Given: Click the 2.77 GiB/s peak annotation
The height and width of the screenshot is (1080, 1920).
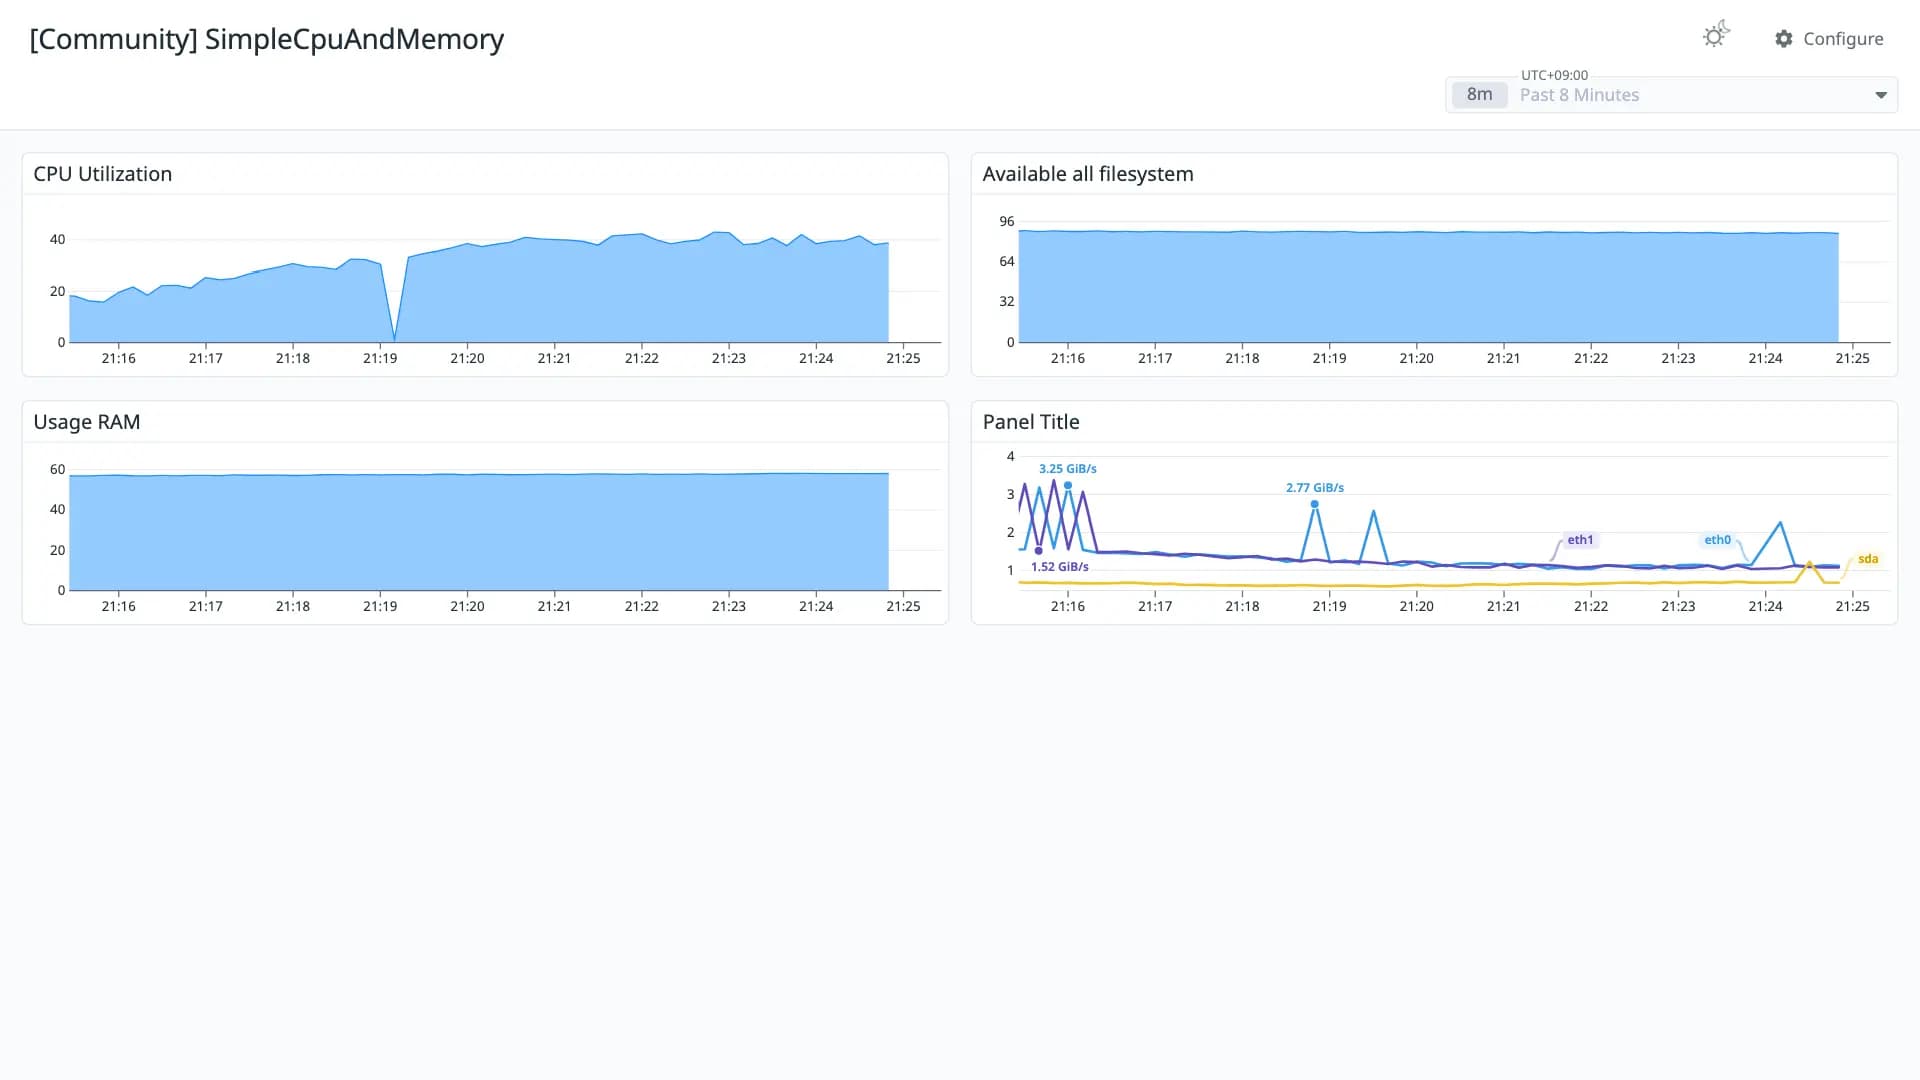Looking at the screenshot, I should 1314,488.
